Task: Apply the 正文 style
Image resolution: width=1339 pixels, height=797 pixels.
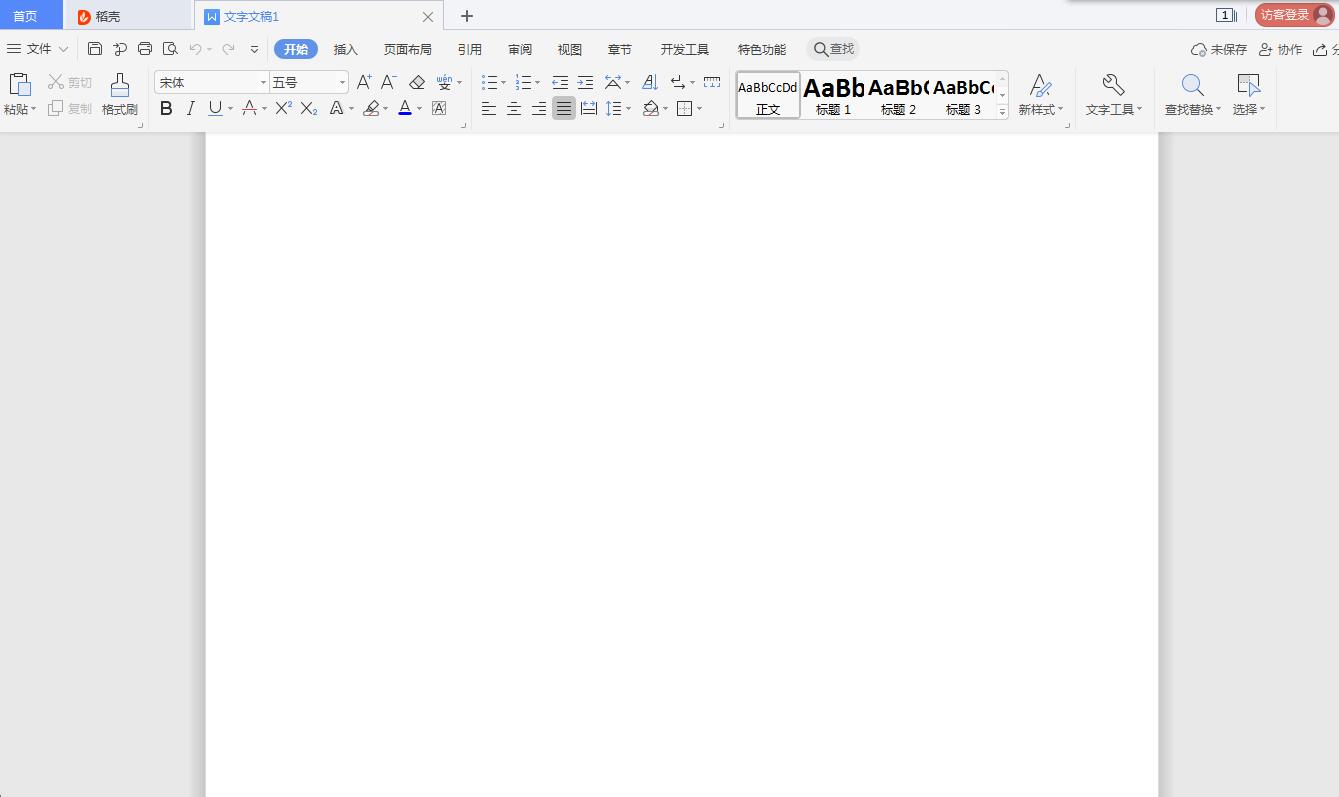Action: (x=768, y=96)
